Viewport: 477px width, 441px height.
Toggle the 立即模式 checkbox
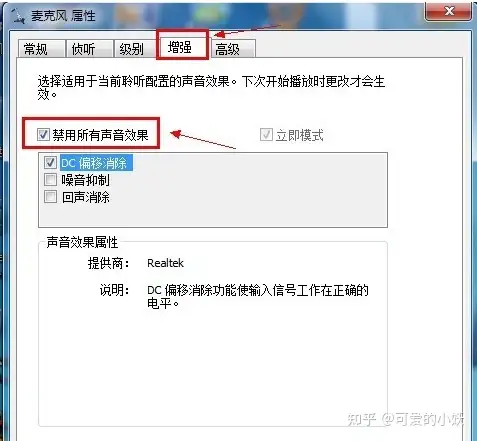coord(266,135)
